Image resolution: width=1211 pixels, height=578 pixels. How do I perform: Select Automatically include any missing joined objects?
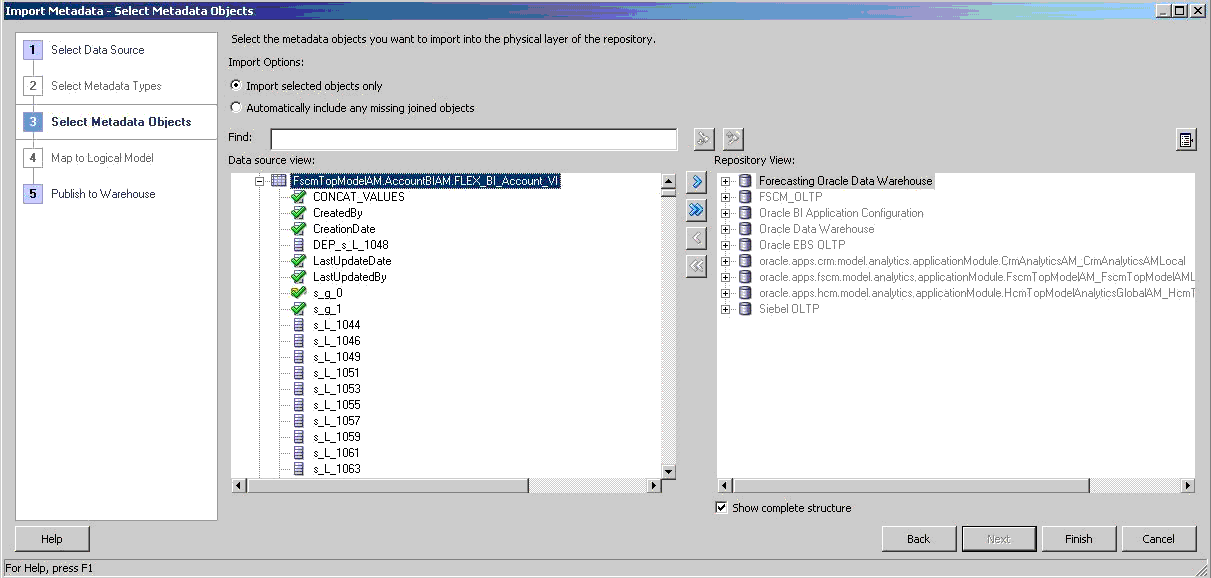pyautogui.click(x=236, y=107)
